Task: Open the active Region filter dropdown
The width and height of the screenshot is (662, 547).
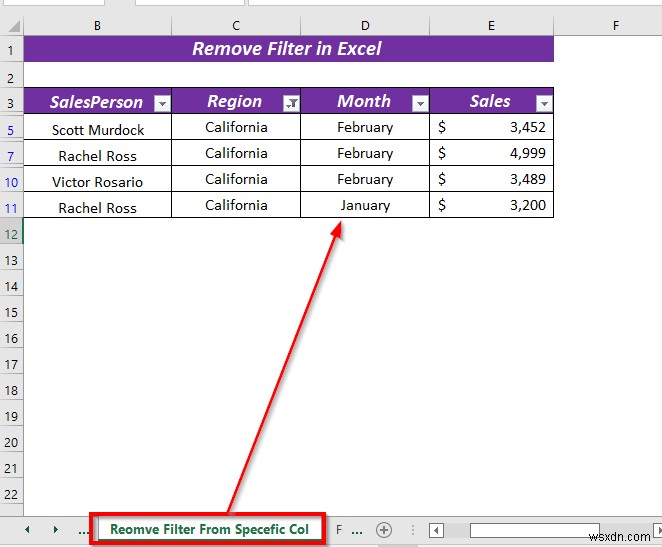Action: pyautogui.click(x=291, y=103)
